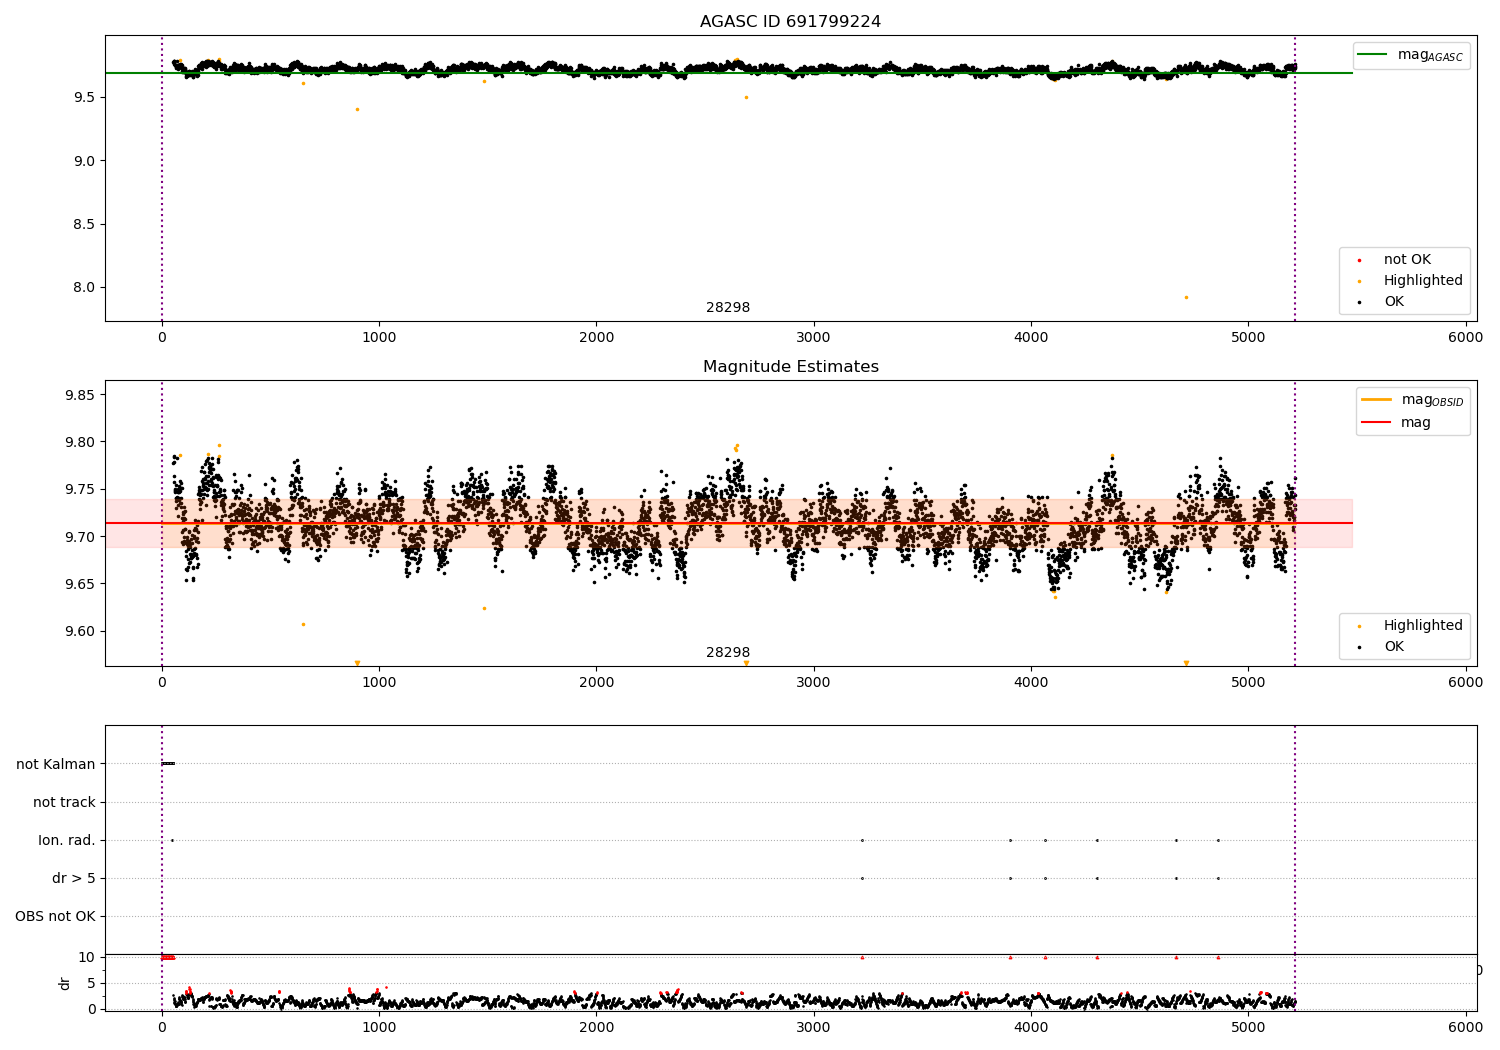Image resolution: width=1500 pixels, height=1050 pixels.
Task: Click the orange highlighted point near 9.62 in the middle plot
Action: coord(484,608)
